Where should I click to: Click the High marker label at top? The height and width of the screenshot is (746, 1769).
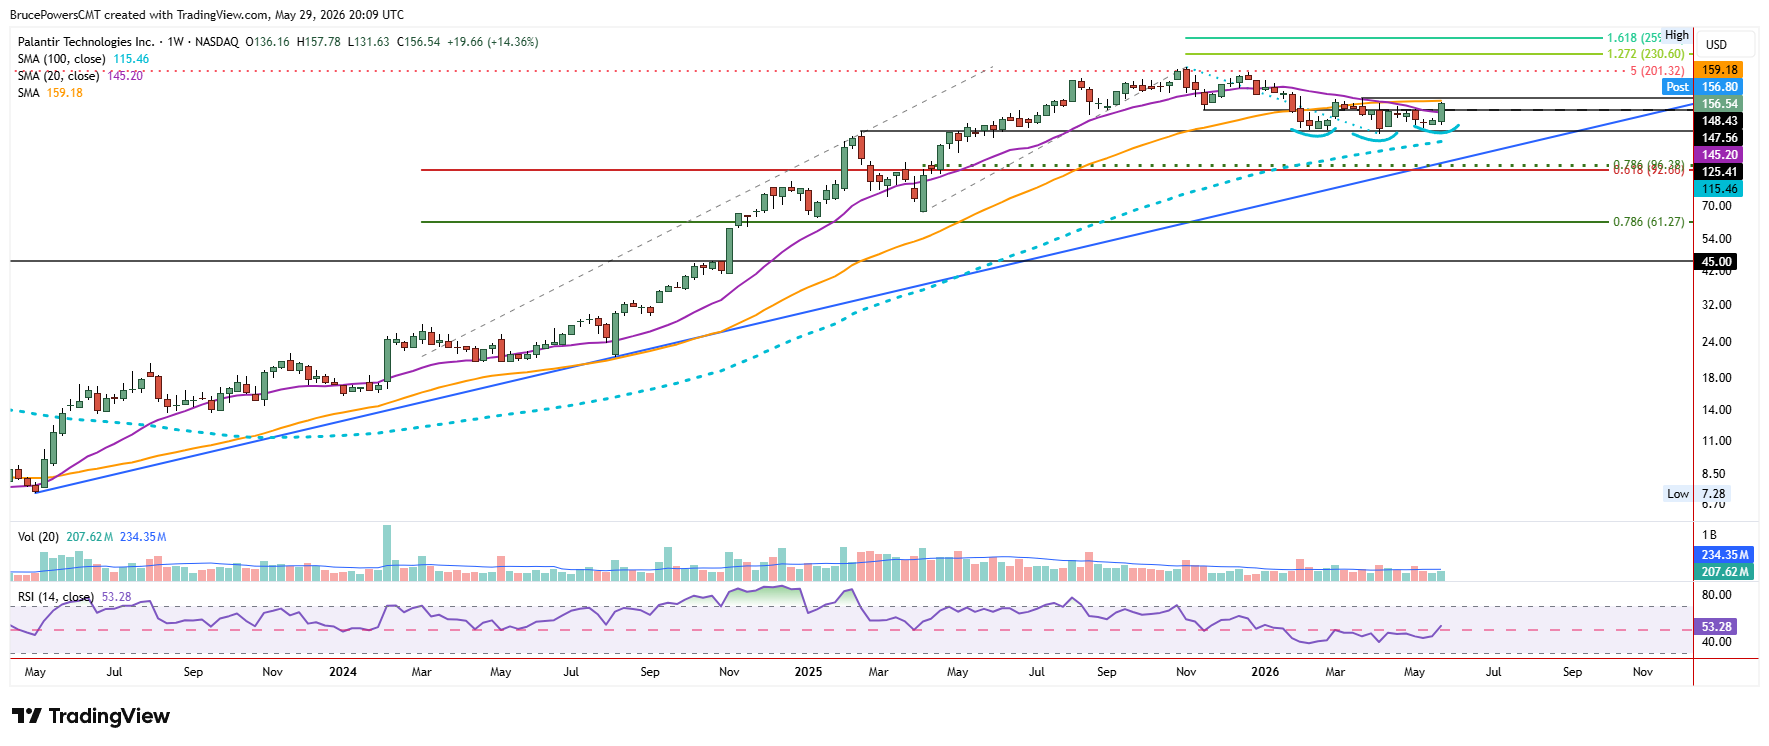click(1677, 35)
